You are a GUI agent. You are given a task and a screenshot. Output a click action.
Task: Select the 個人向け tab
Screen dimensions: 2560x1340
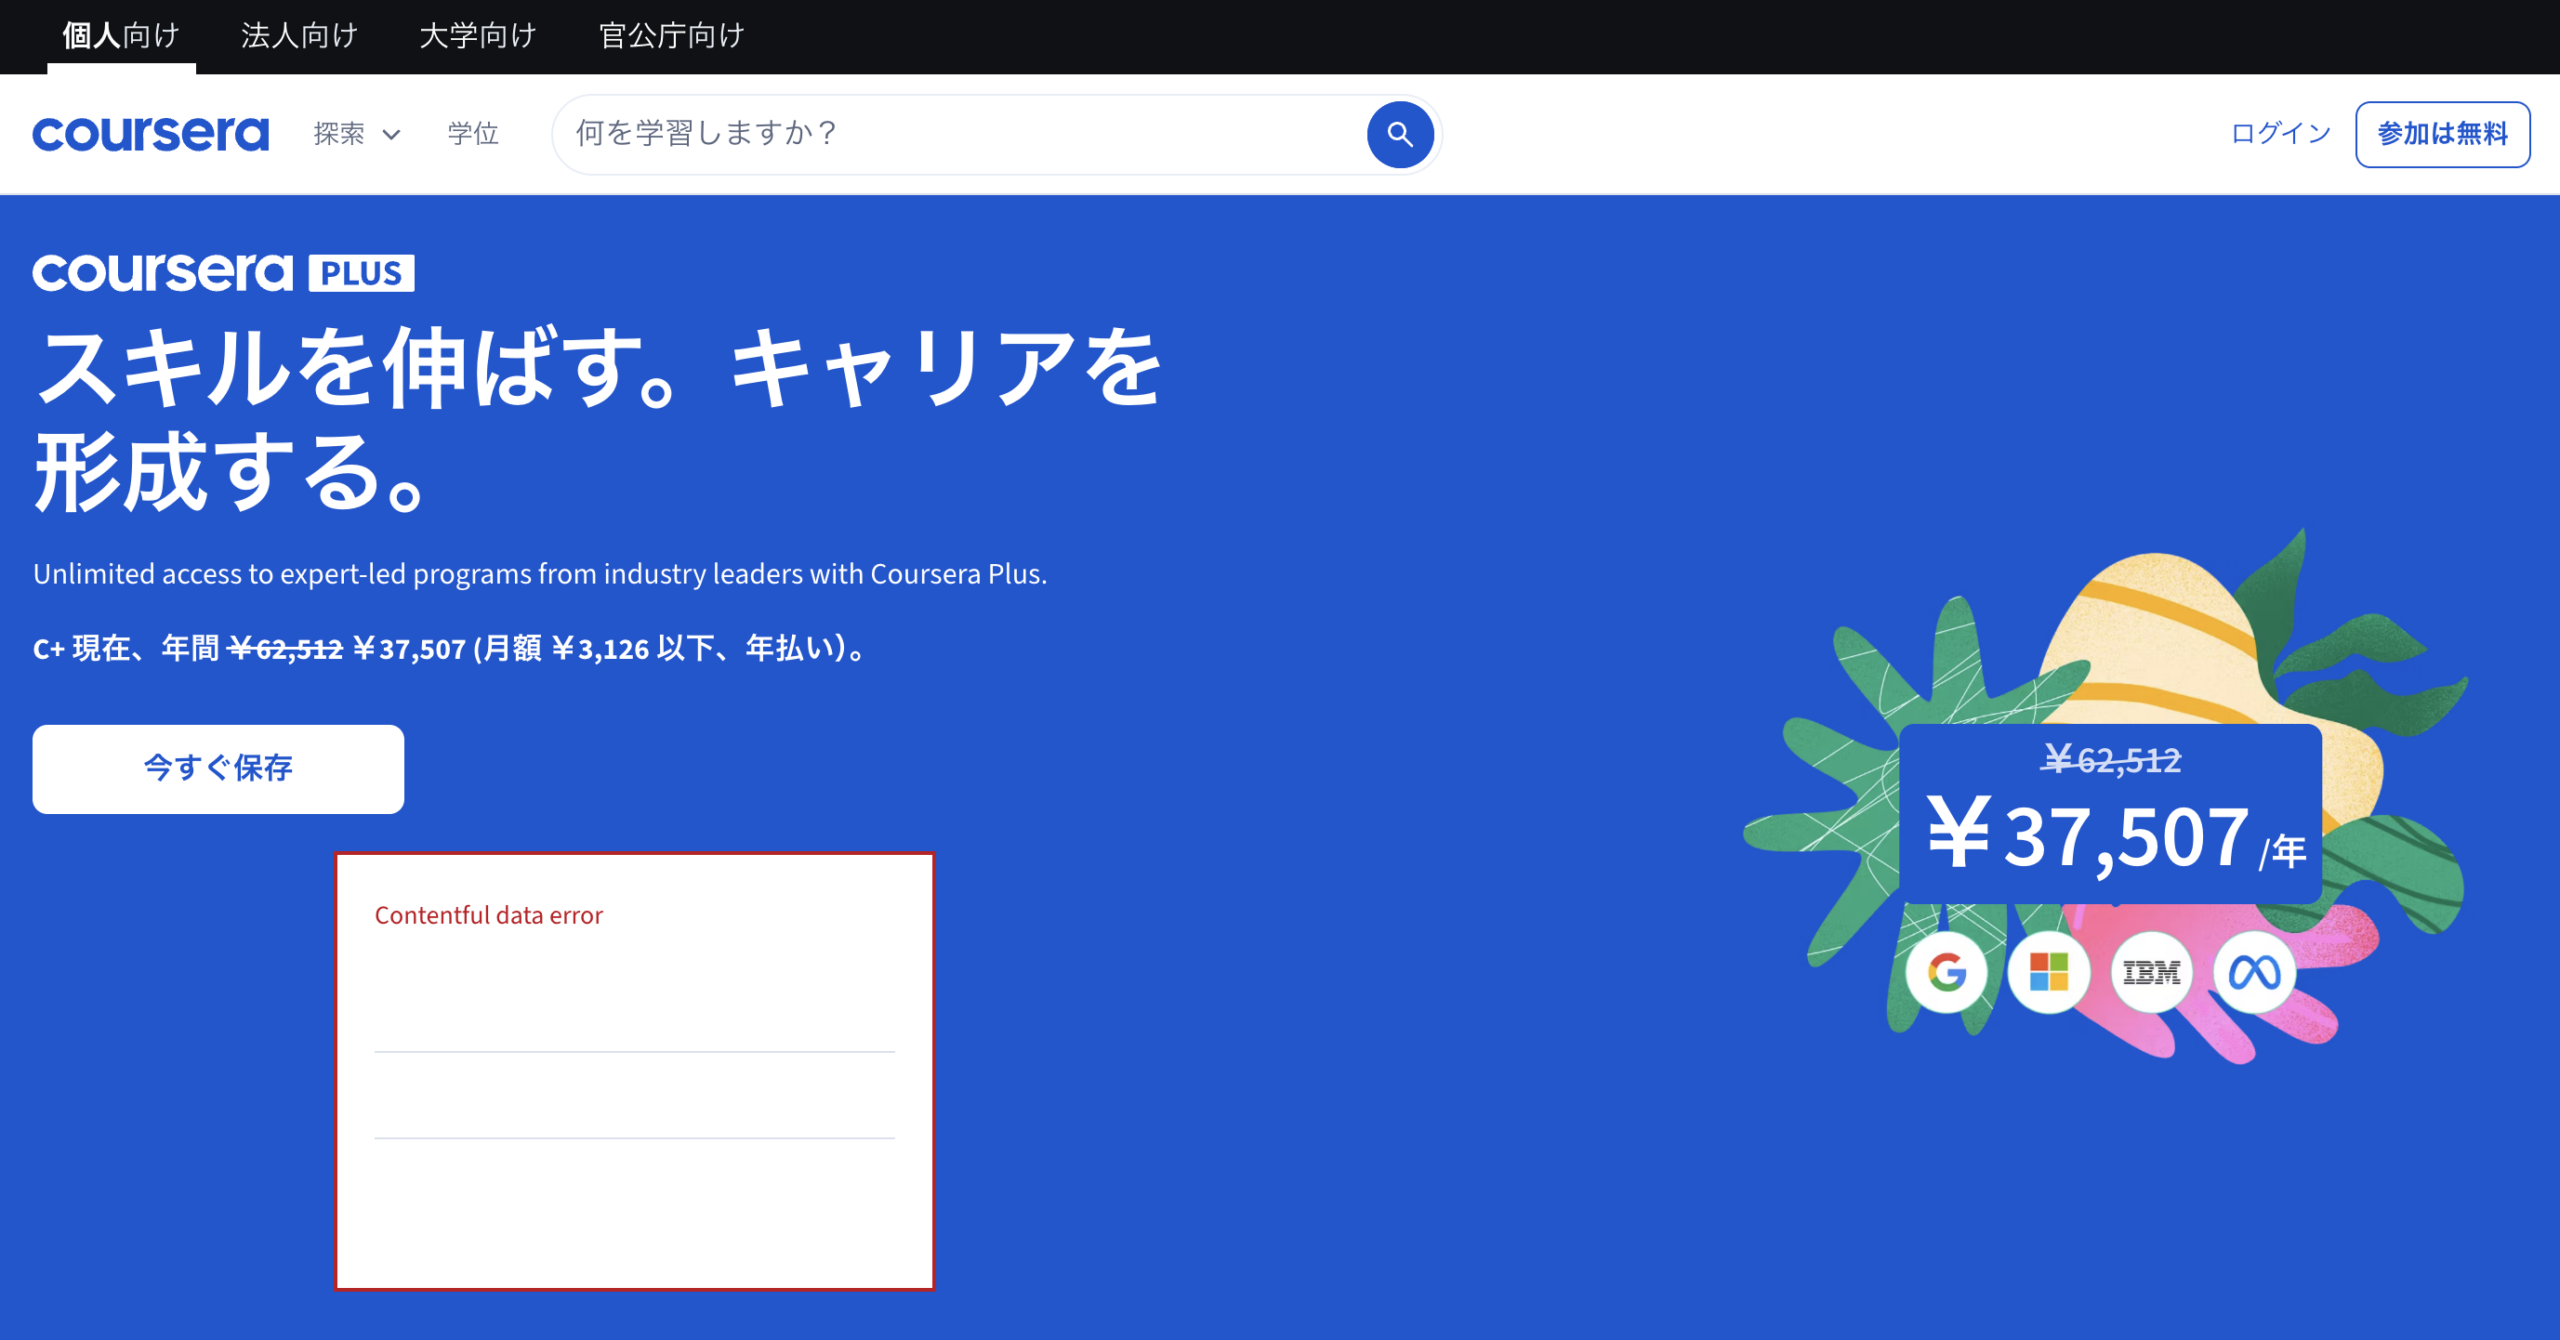click(x=121, y=36)
